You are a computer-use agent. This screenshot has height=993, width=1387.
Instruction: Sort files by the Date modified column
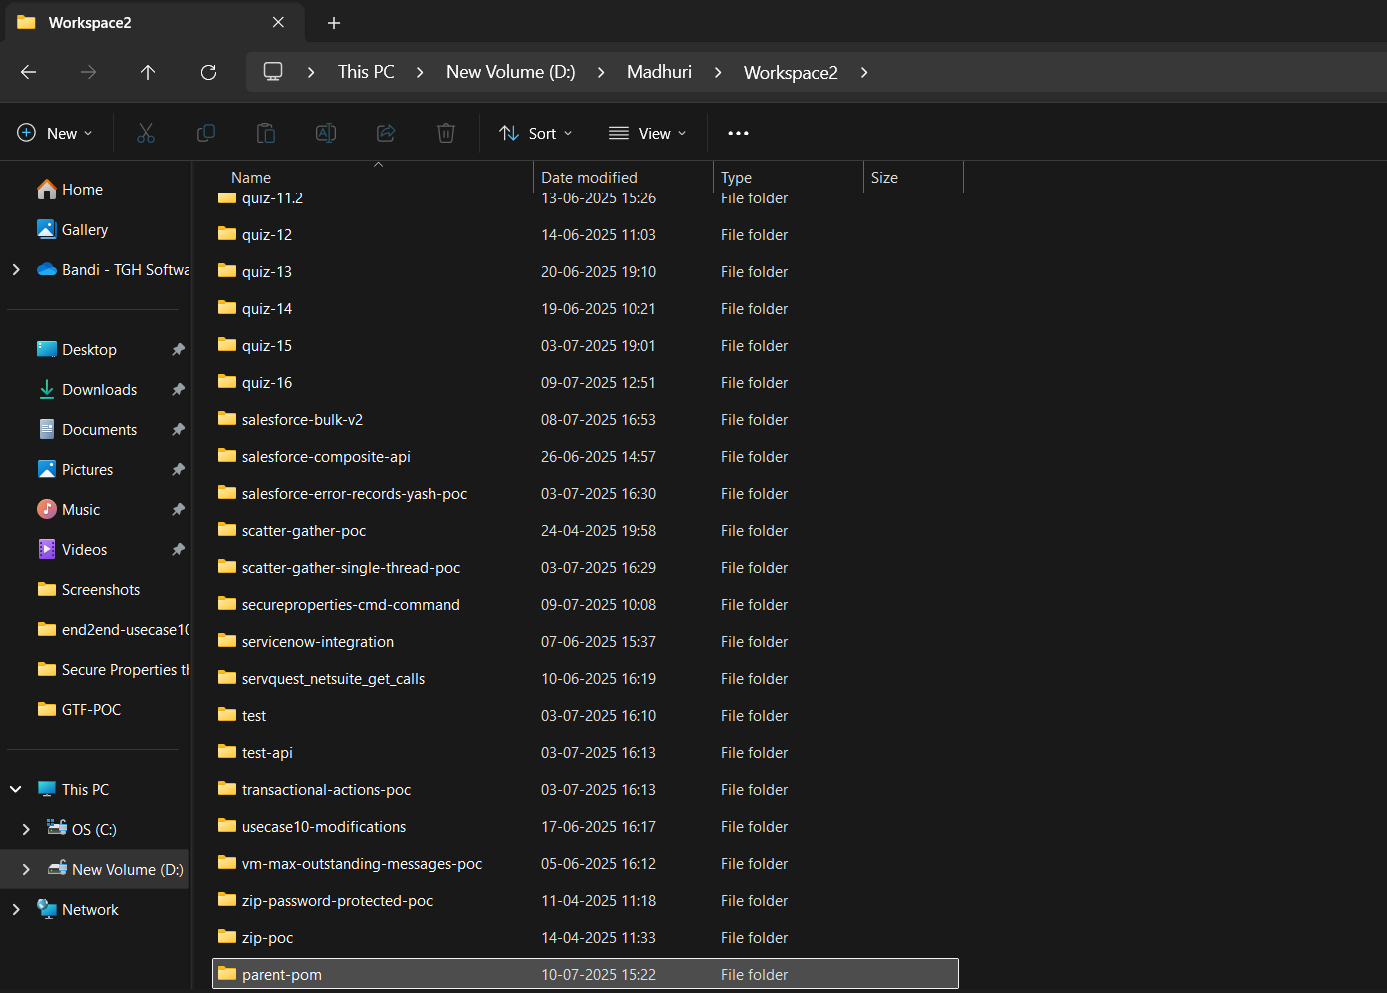point(588,177)
